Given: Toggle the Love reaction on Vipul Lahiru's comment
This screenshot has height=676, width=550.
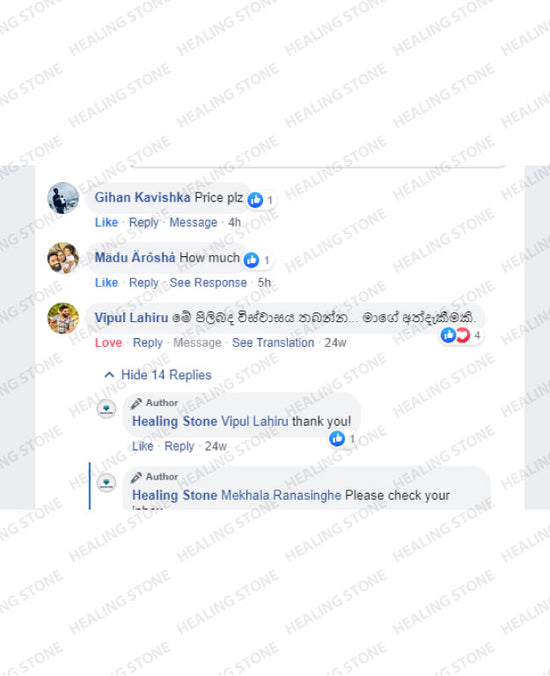Looking at the screenshot, I should click(108, 343).
